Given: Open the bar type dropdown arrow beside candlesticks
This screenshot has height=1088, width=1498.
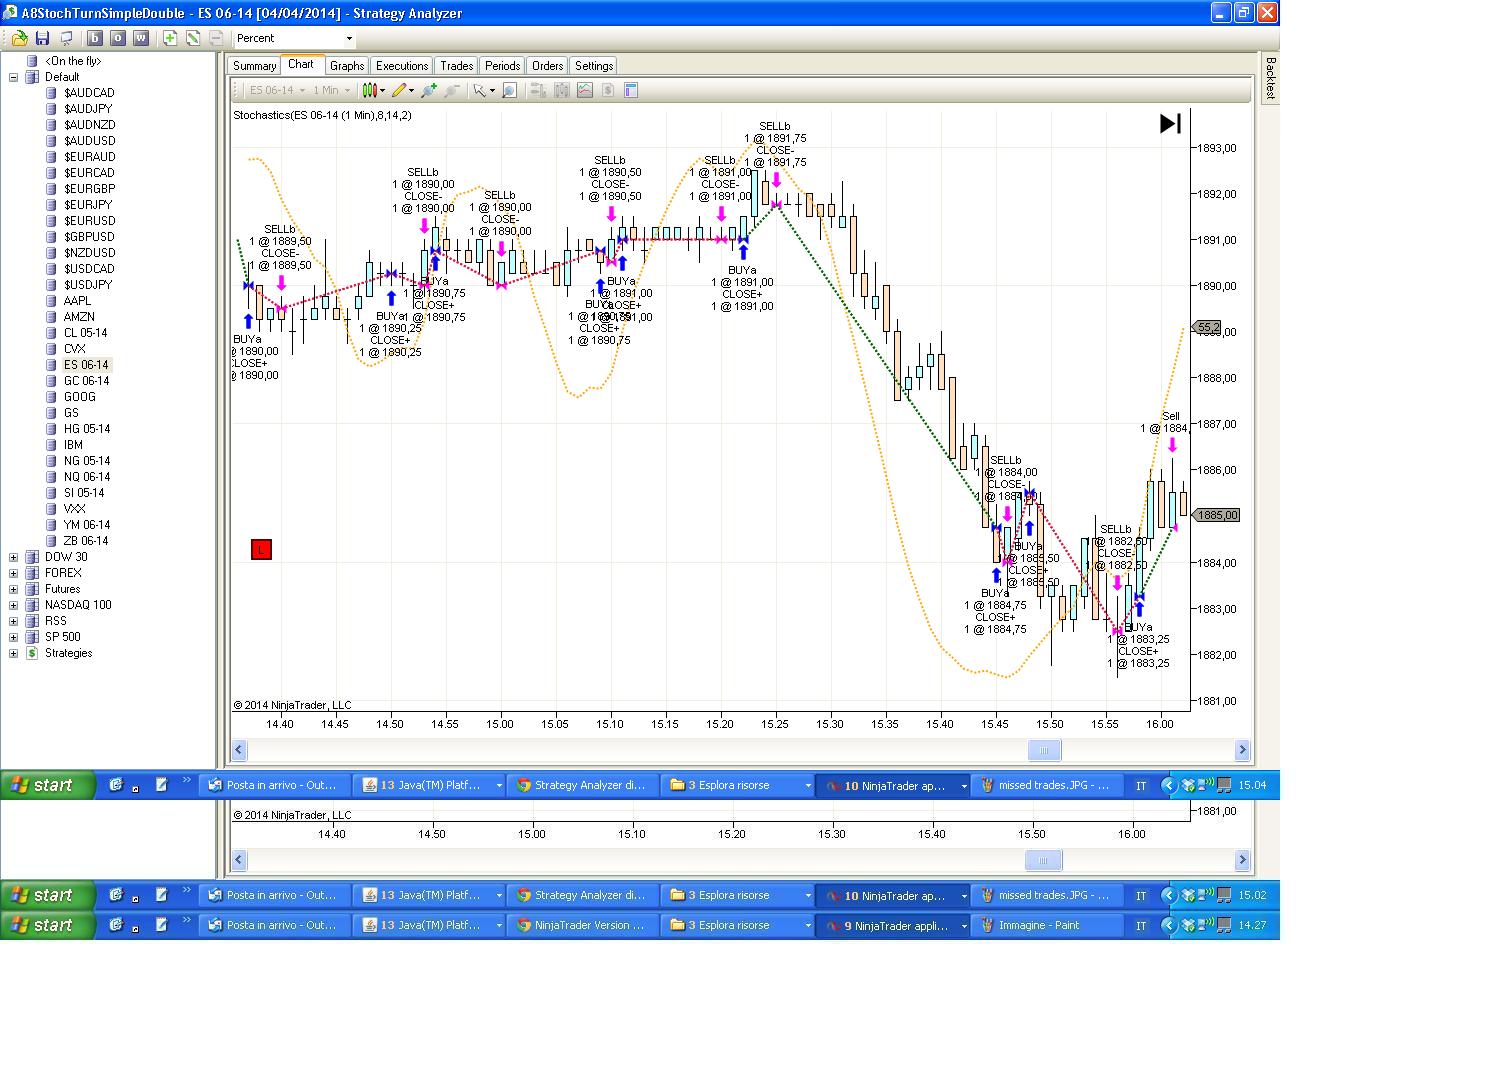Looking at the screenshot, I should [382, 91].
